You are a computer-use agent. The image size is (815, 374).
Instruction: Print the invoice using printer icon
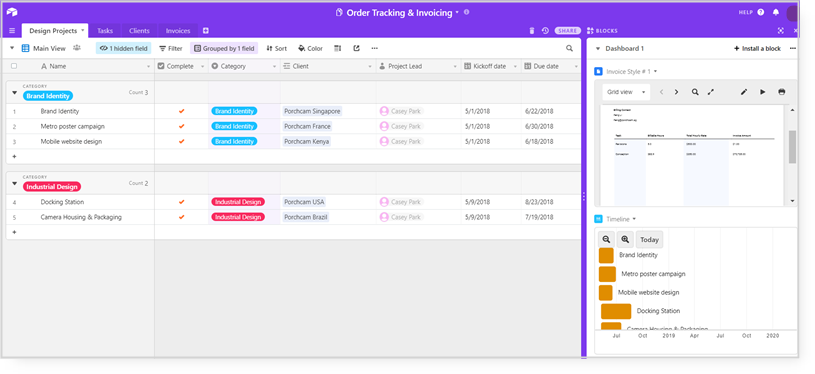[x=782, y=92]
